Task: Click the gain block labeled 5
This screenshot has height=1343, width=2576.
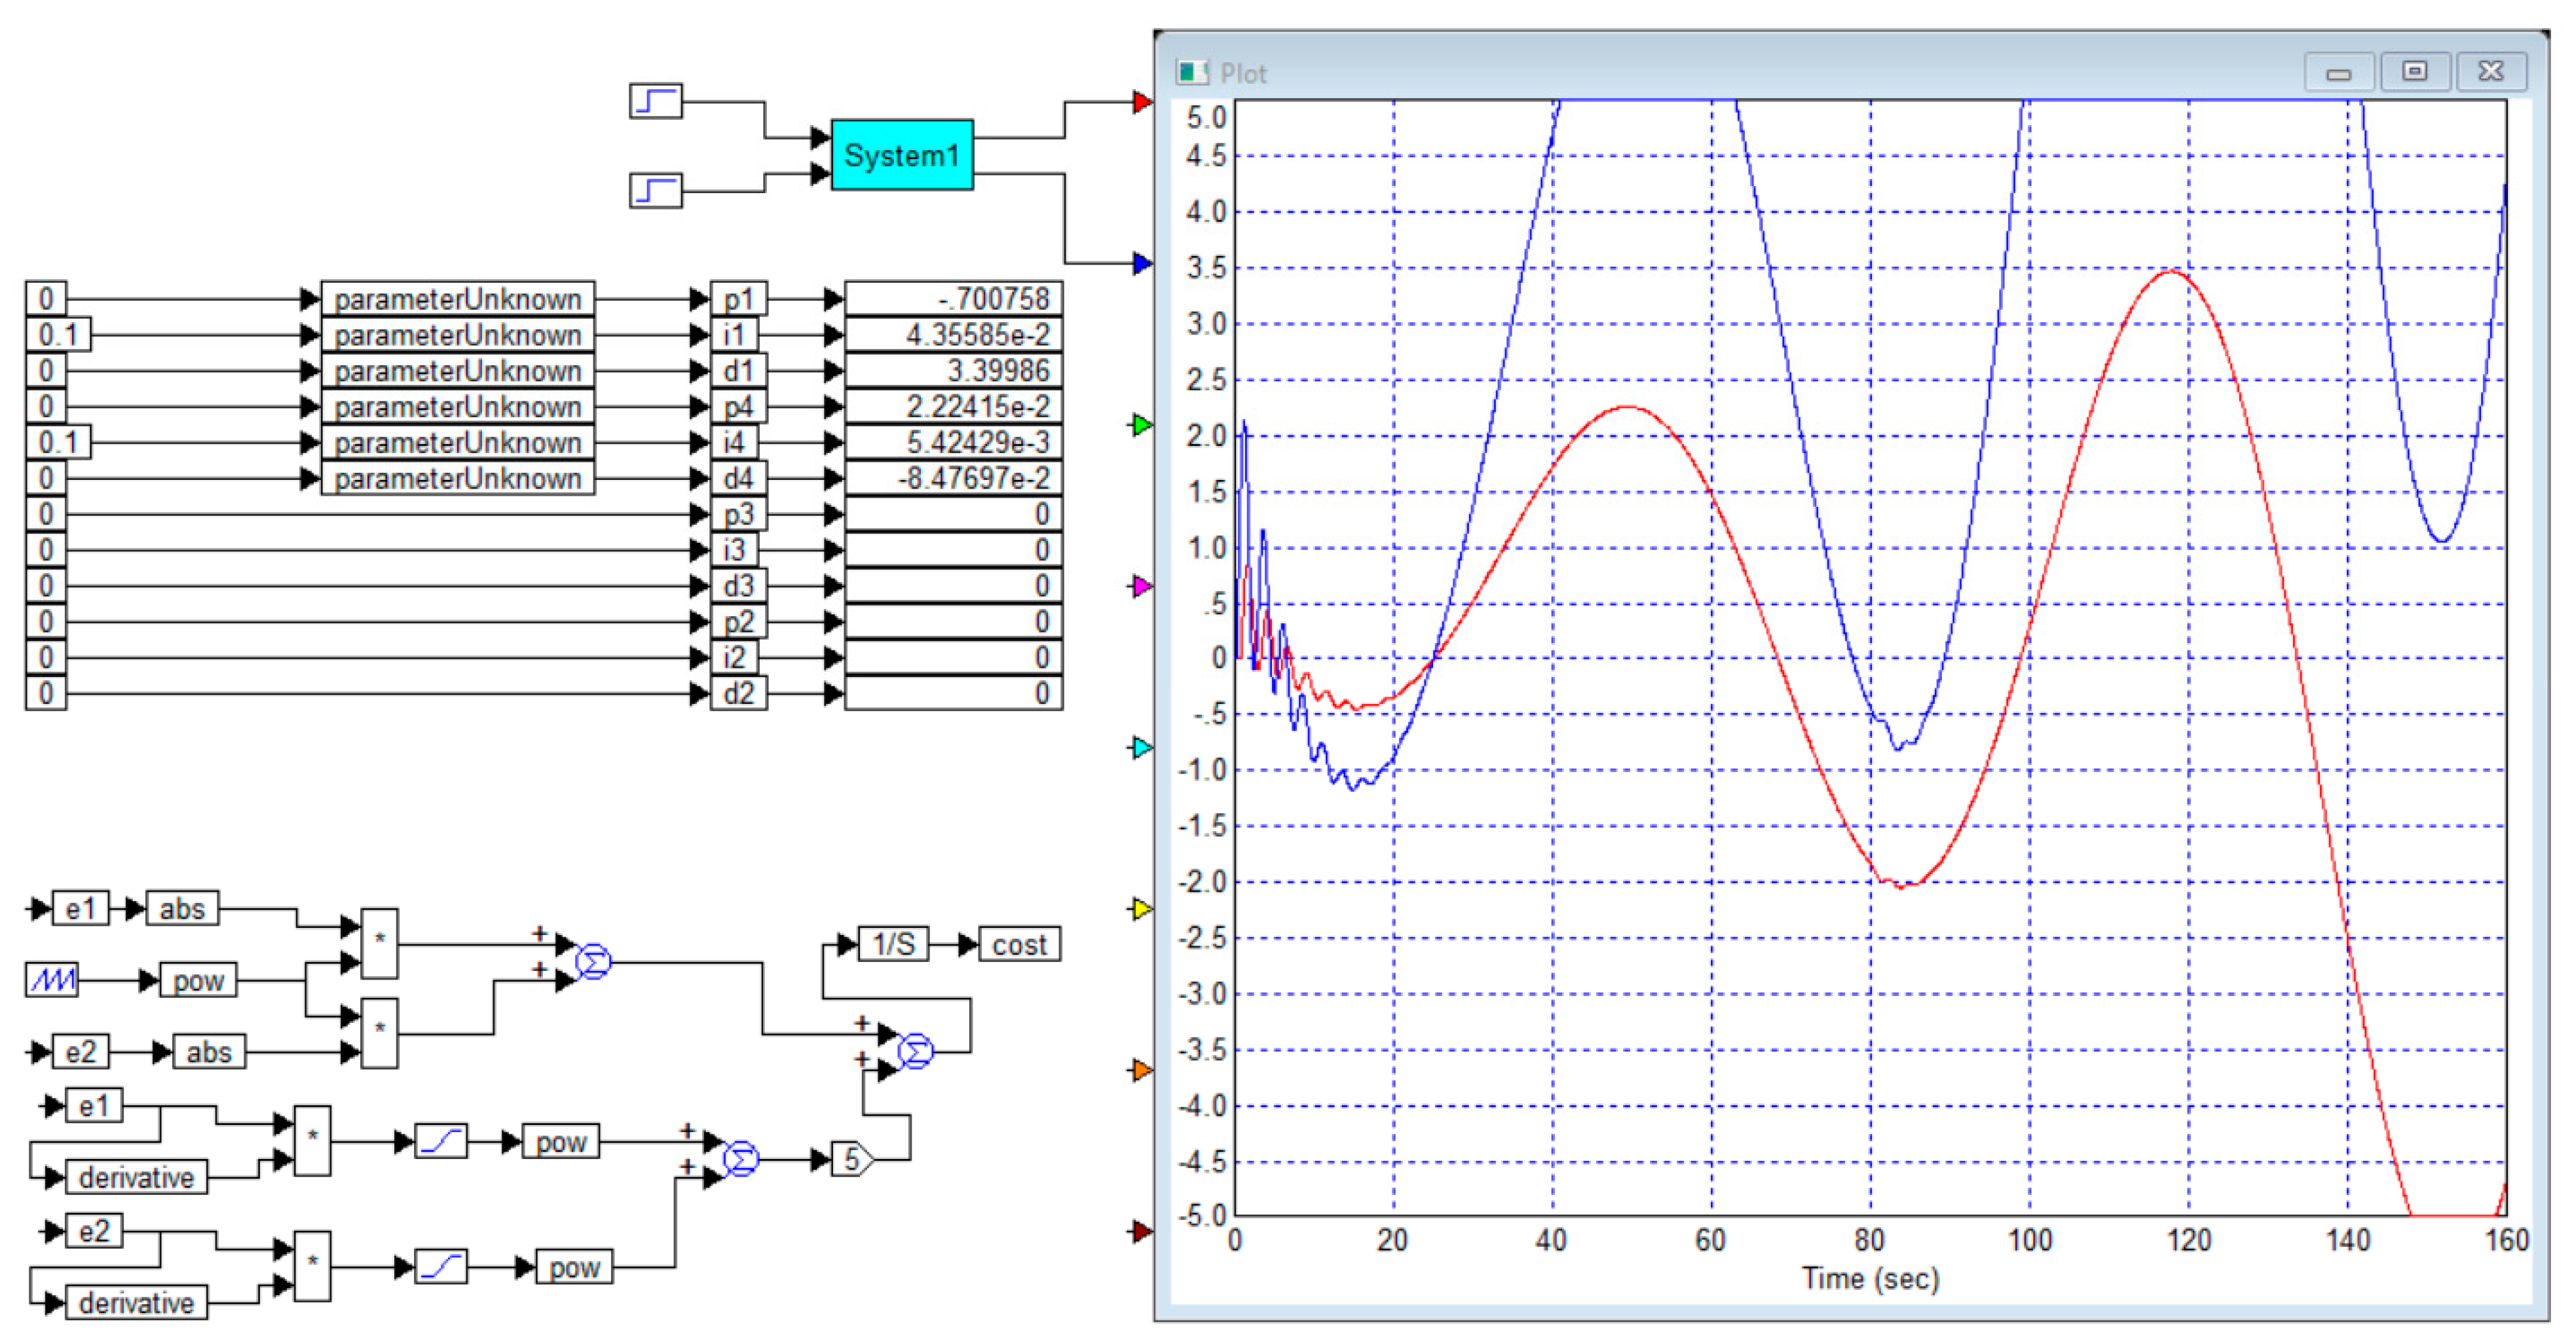Action: pyautogui.click(x=852, y=1159)
